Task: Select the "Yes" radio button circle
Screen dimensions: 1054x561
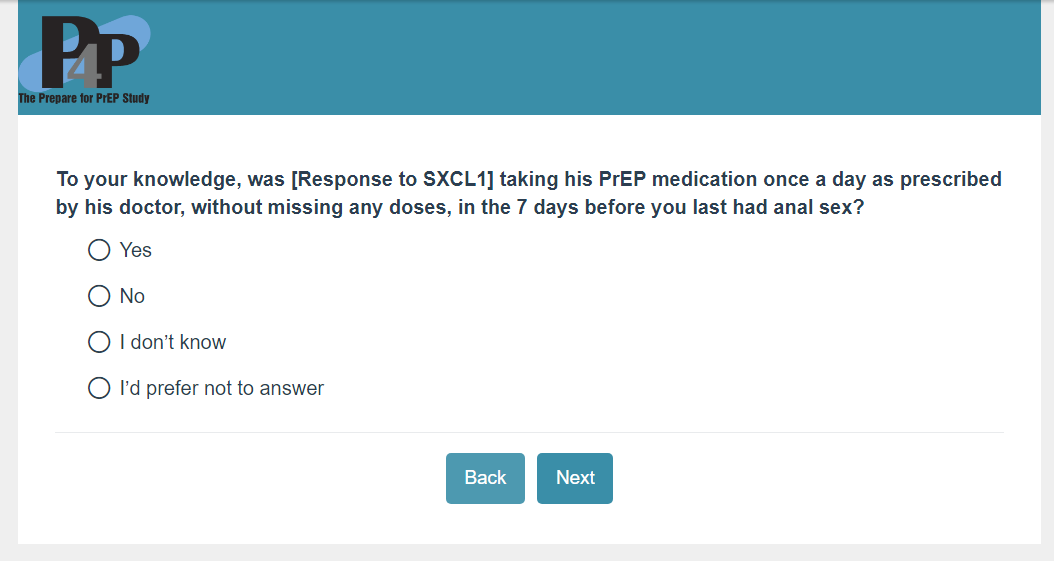Action: 99,250
